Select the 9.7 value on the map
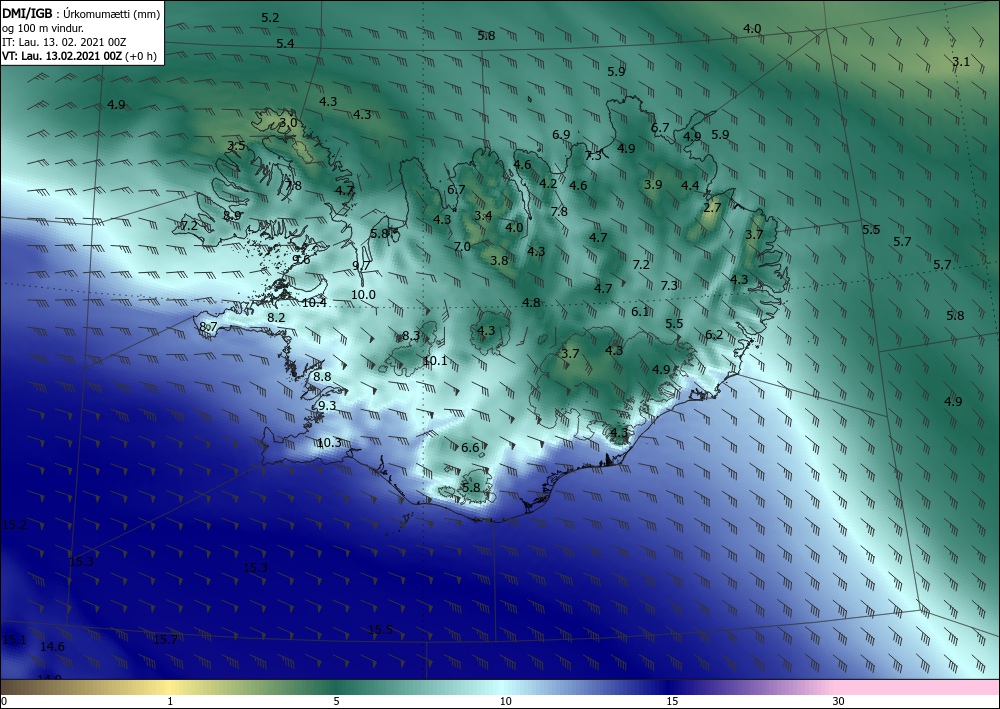 (361, 265)
